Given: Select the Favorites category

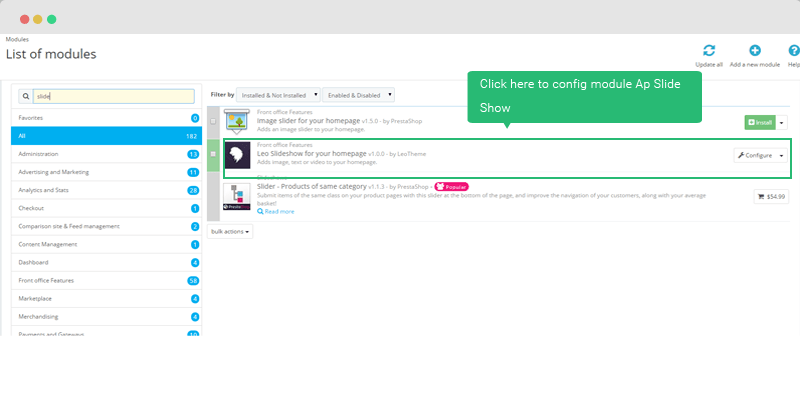Looking at the screenshot, I should (107, 118).
